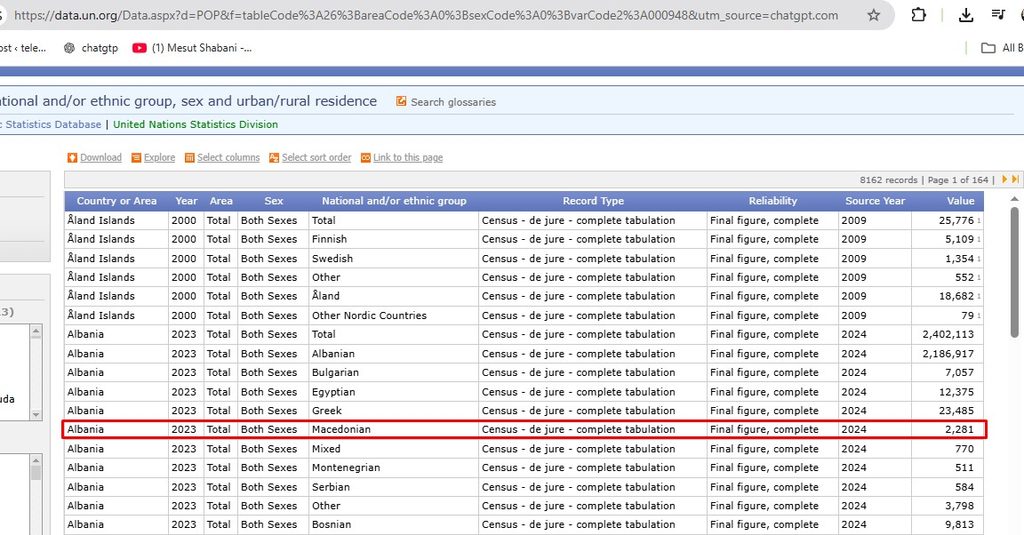
Task: Click the Reliability column header
Action: 773,201
